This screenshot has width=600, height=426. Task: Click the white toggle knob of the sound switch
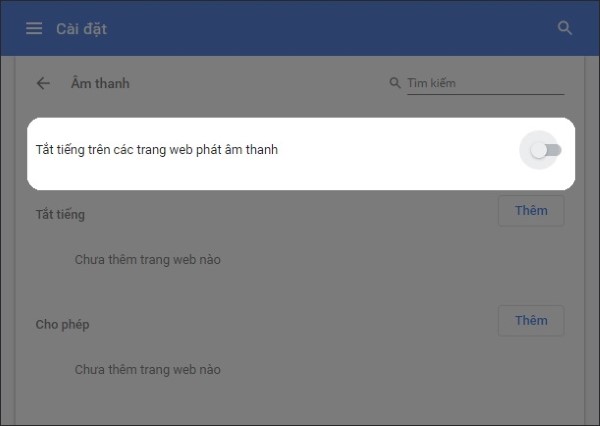click(x=538, y=150)
